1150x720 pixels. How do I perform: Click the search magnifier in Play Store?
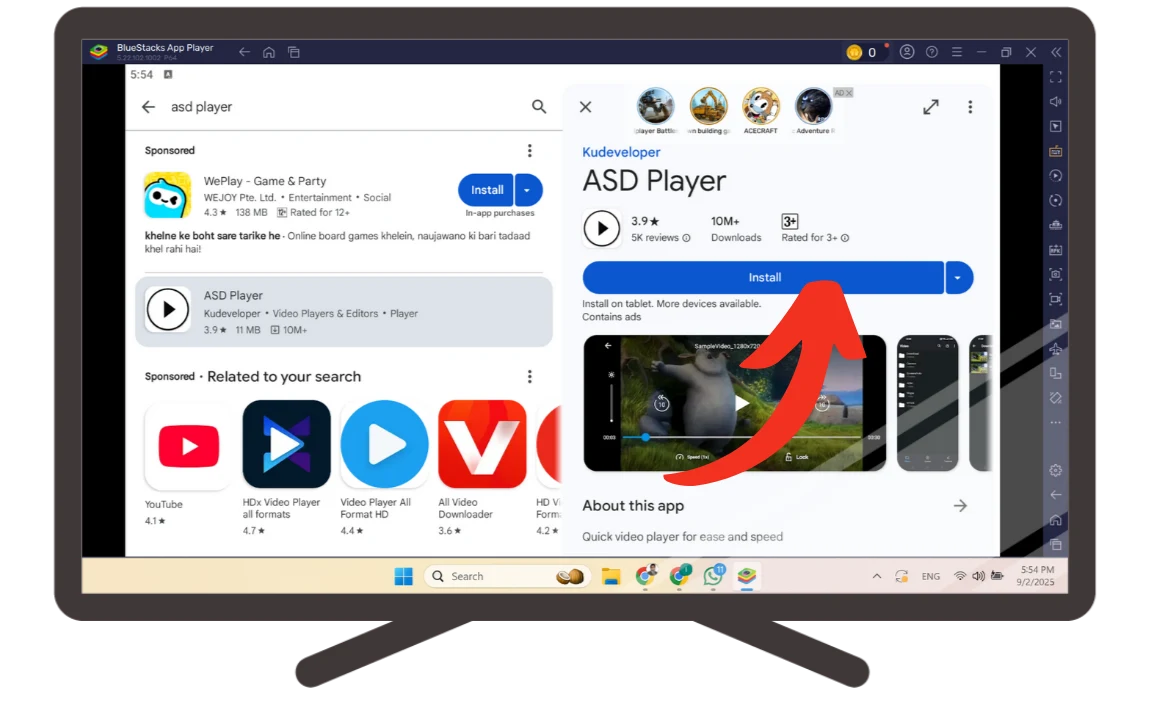[x=539, y=107]
